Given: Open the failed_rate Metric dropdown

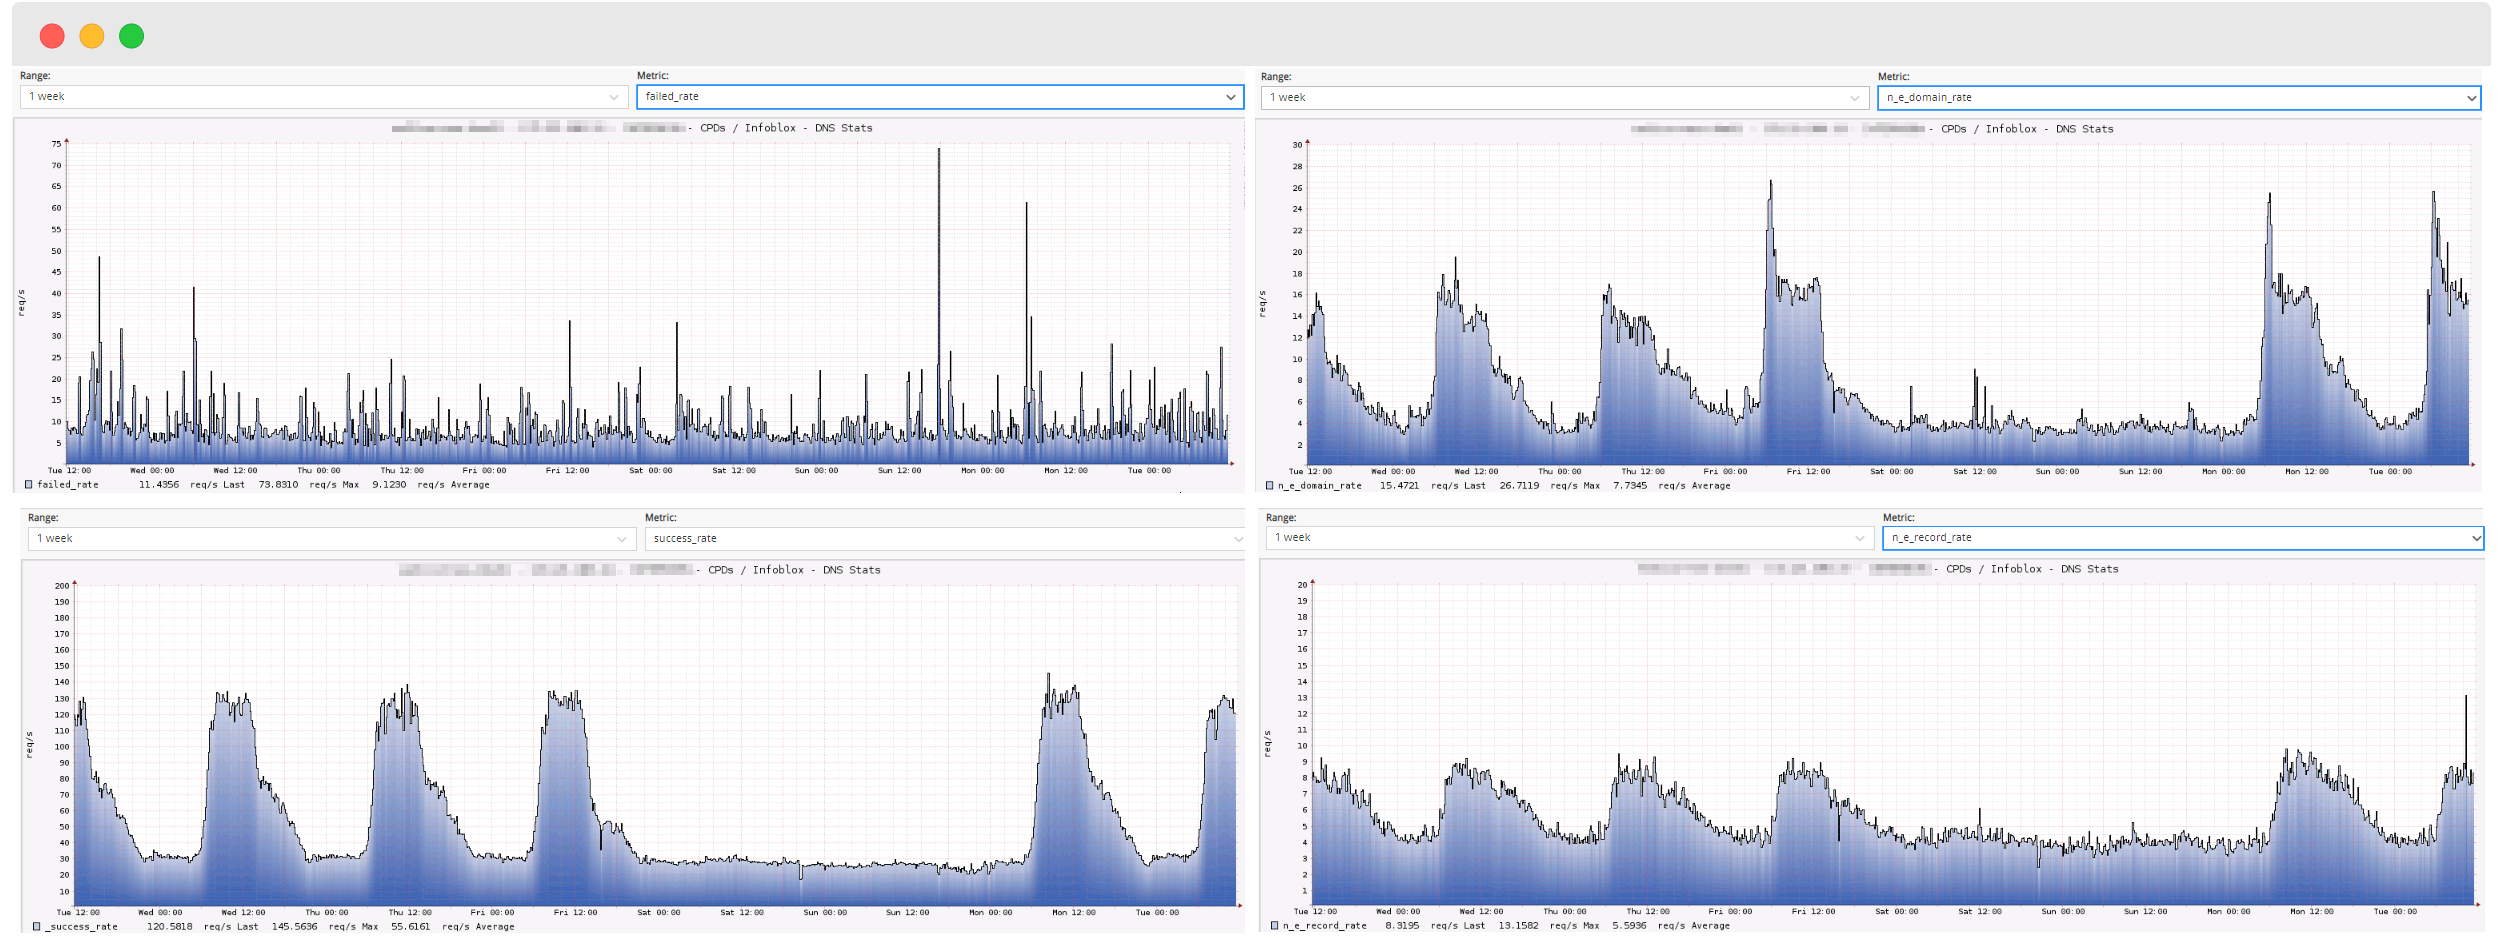Looking at the screenshot, I should click(x=940, y=97).
